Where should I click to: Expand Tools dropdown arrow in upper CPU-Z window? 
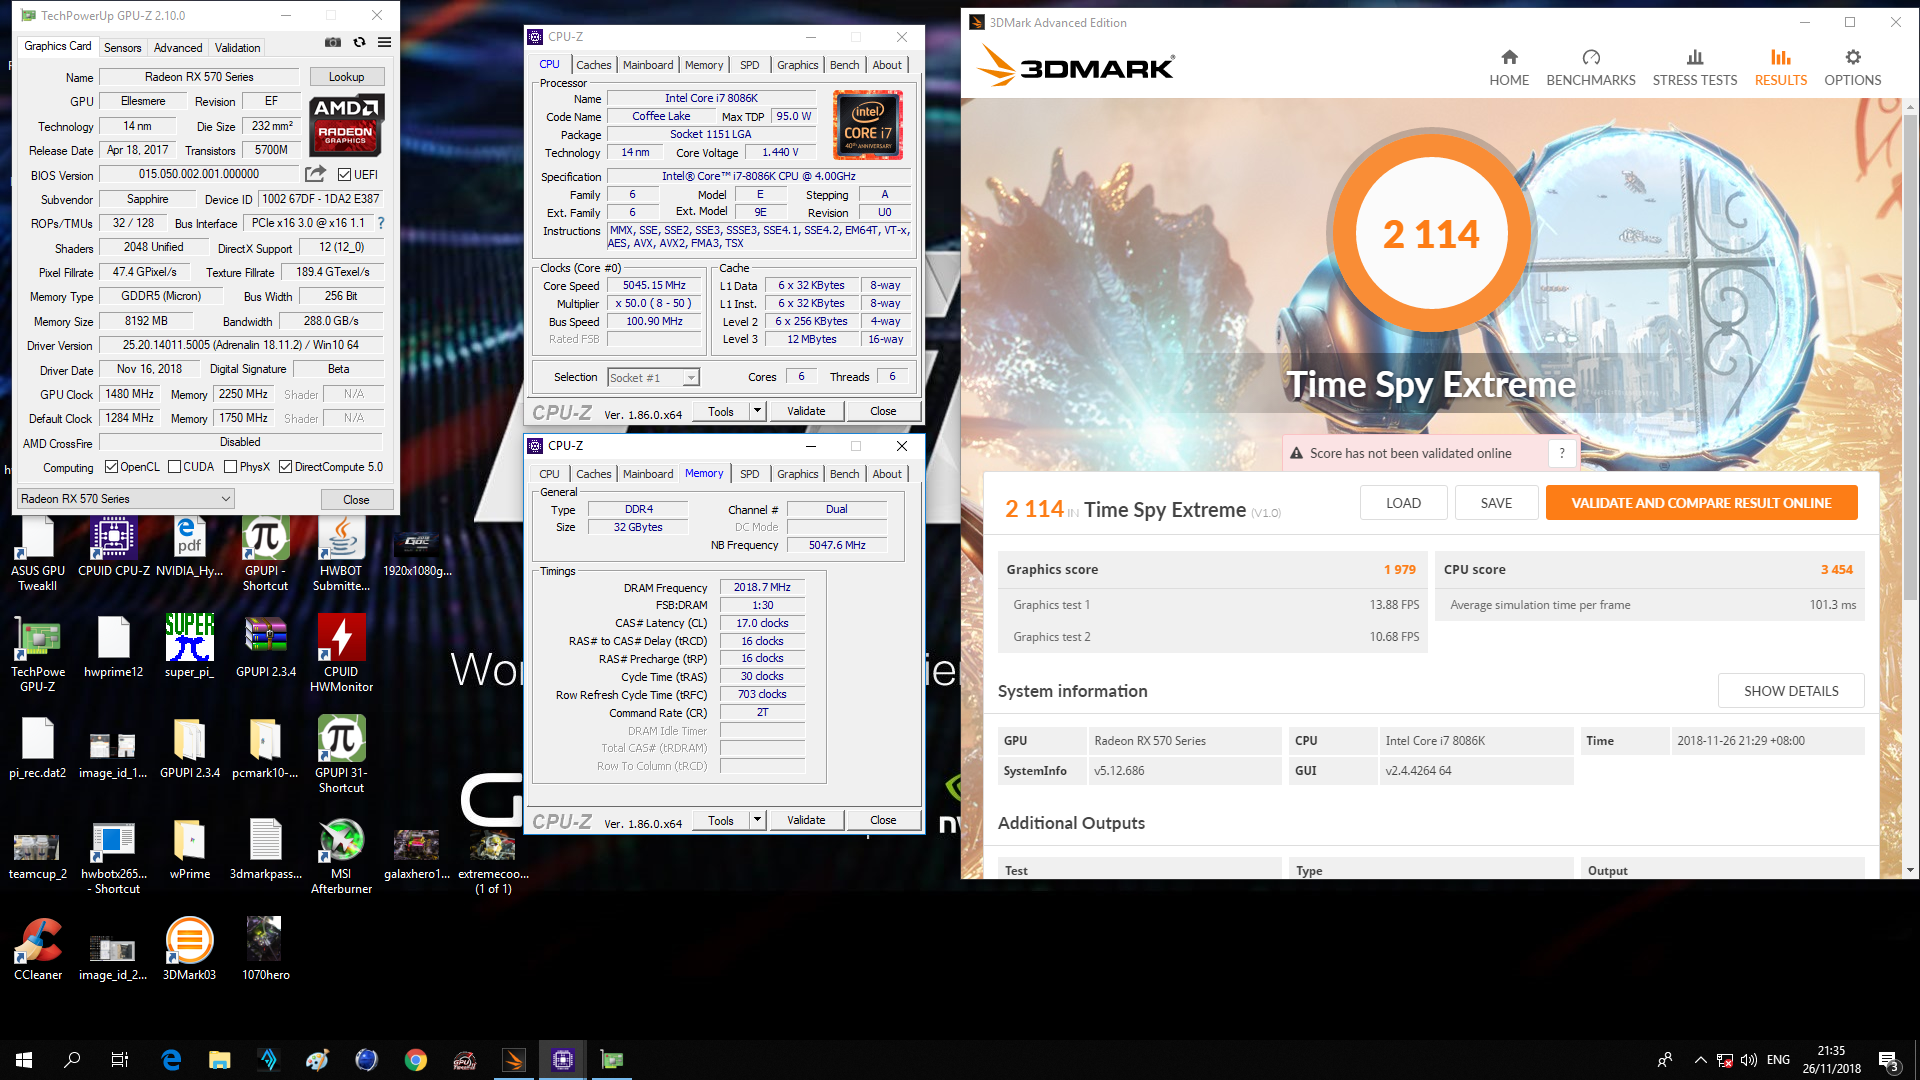click(x=757, y=411)
